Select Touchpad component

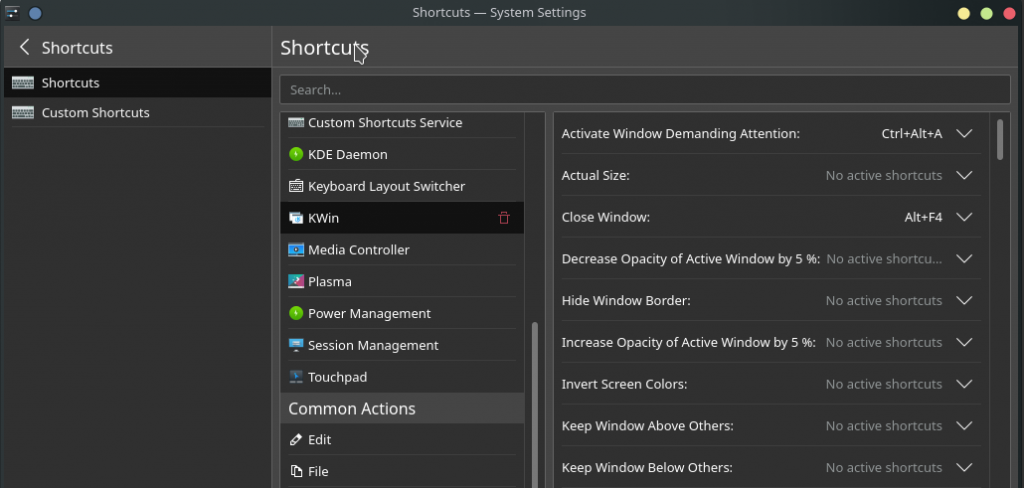tap(402, 377)
